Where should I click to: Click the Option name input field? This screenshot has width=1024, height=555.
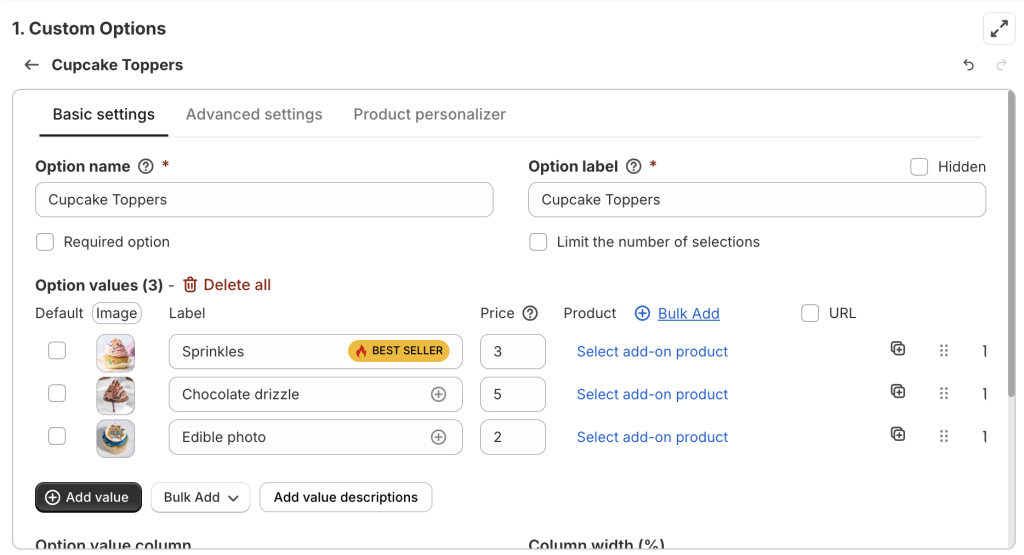[264, 200]
